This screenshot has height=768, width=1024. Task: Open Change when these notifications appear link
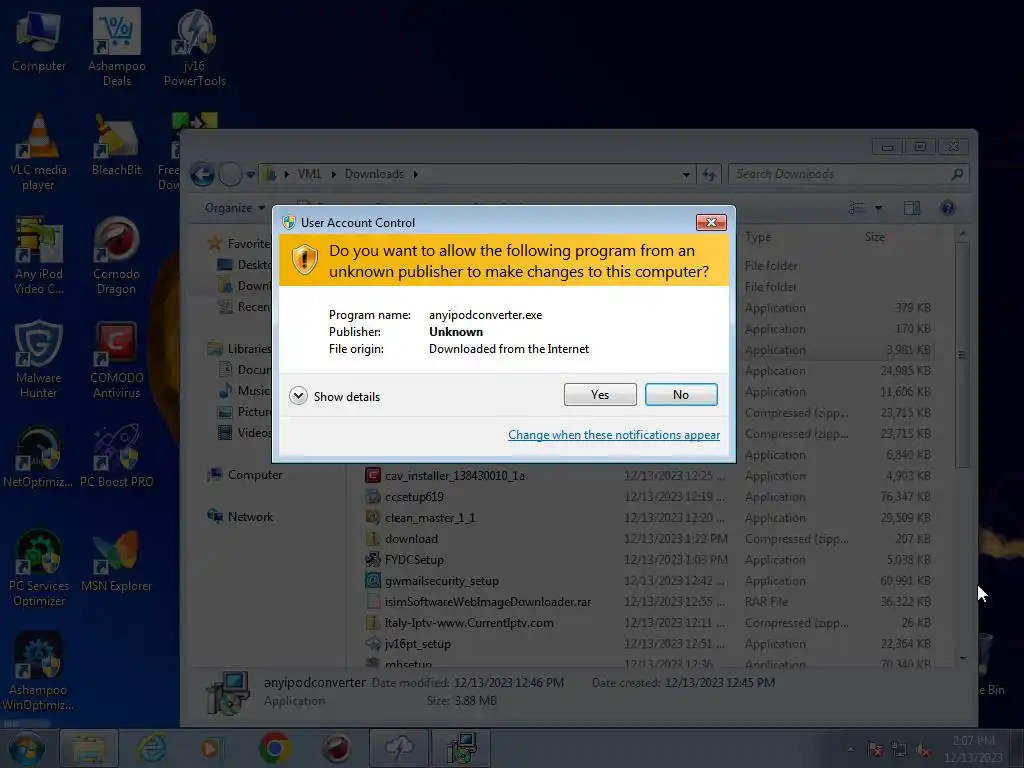[614, 435]
